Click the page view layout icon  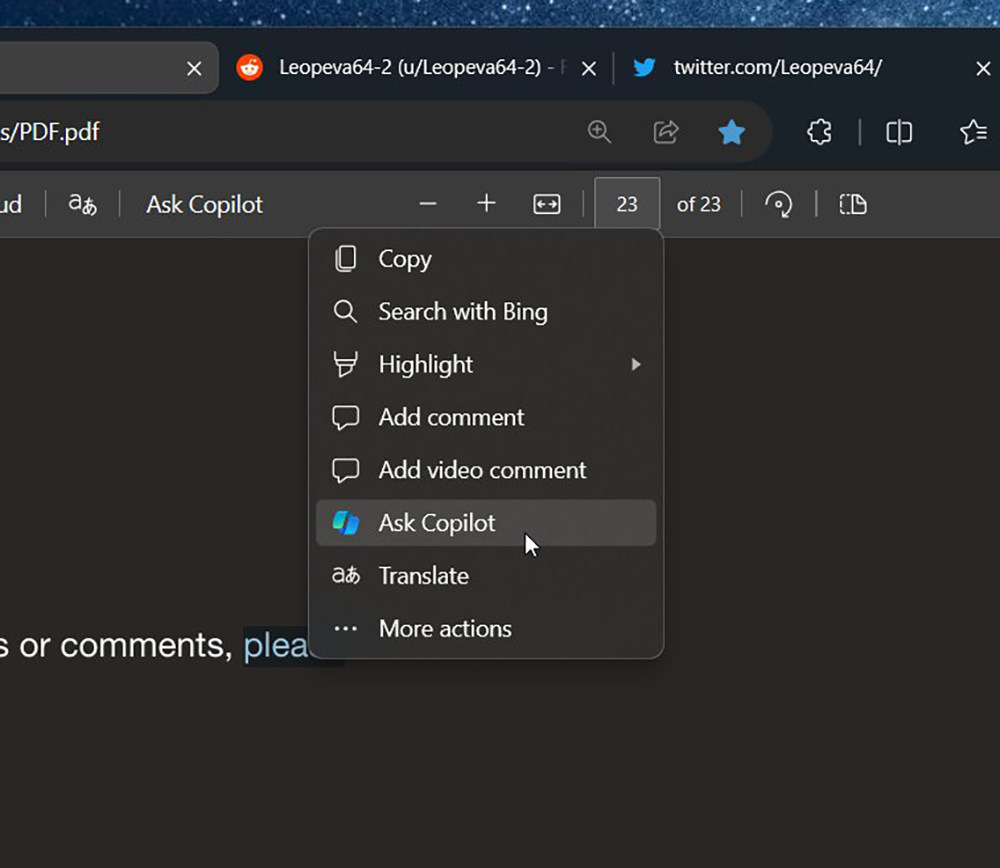coord(853,204)
